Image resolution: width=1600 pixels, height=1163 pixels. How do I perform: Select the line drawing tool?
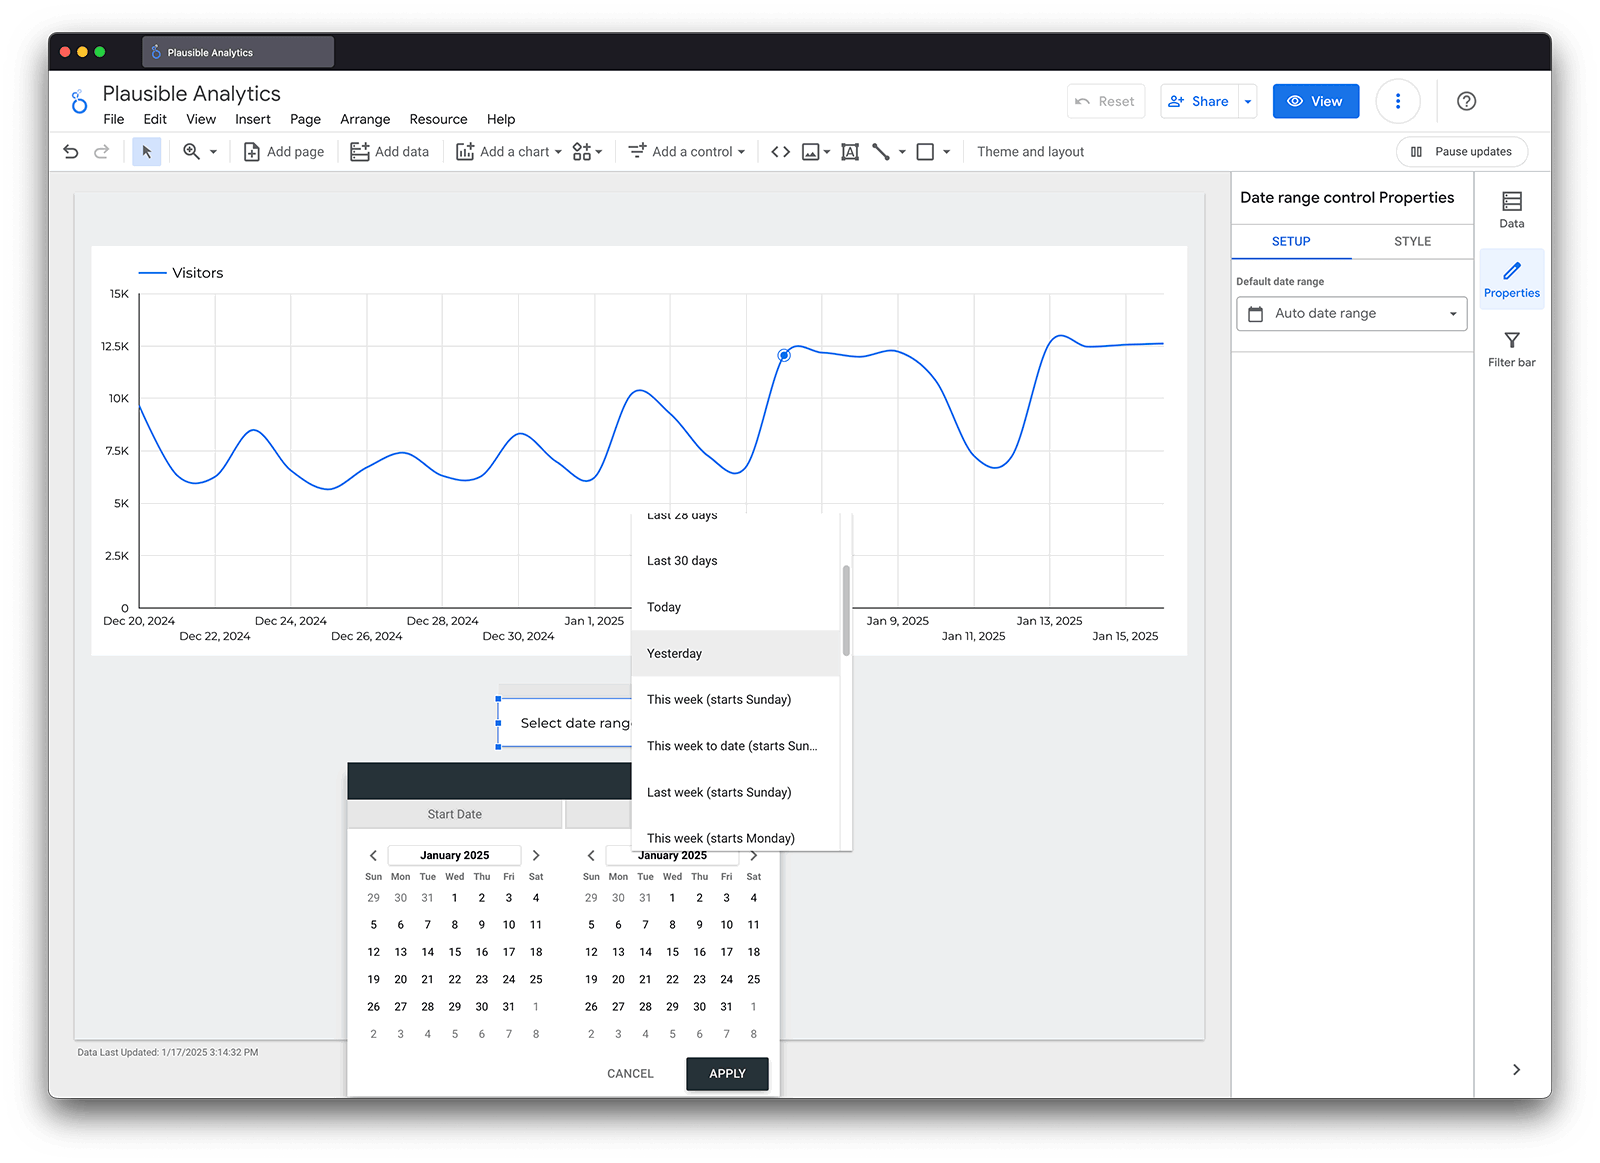point(881,151)
